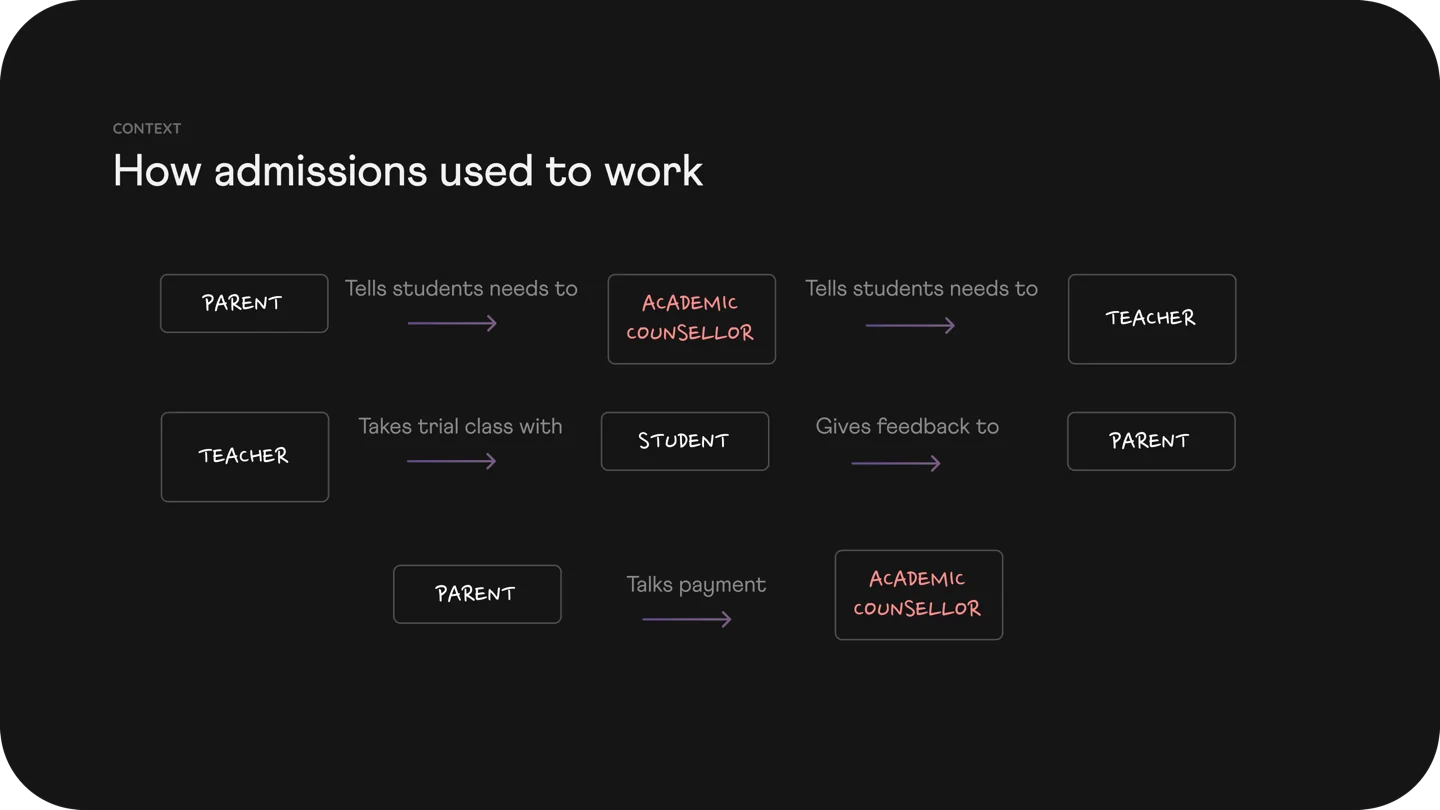1440x810 pixels.
Task: Click the CONTEXT label above the title
Action: (x=147, y=129)
